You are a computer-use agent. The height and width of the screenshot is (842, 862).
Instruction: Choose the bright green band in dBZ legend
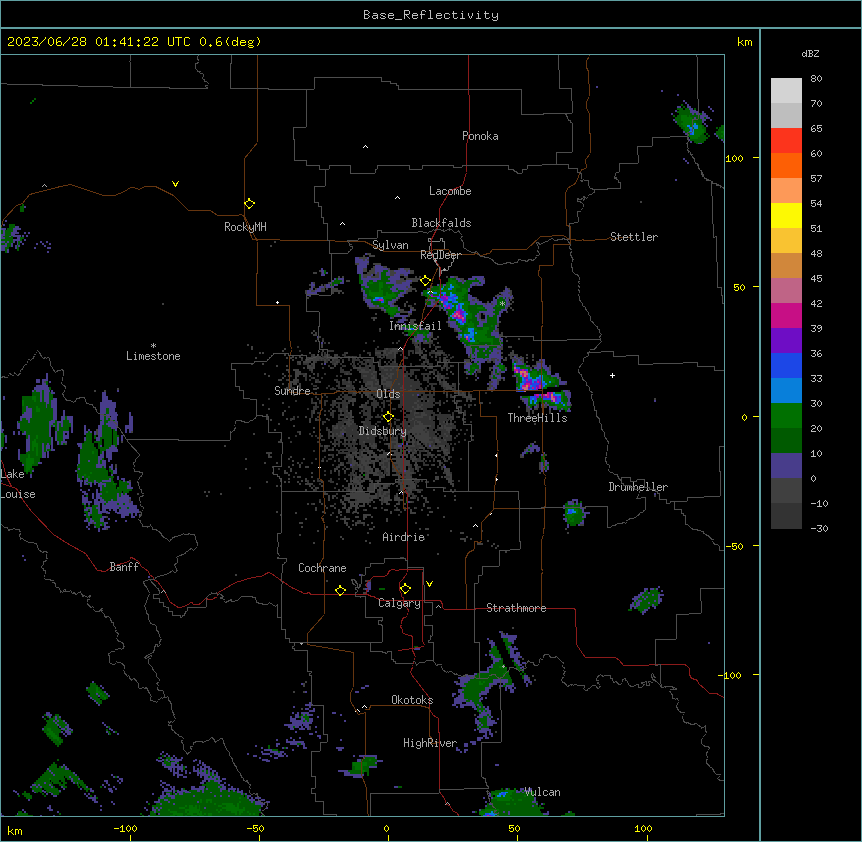786,416
